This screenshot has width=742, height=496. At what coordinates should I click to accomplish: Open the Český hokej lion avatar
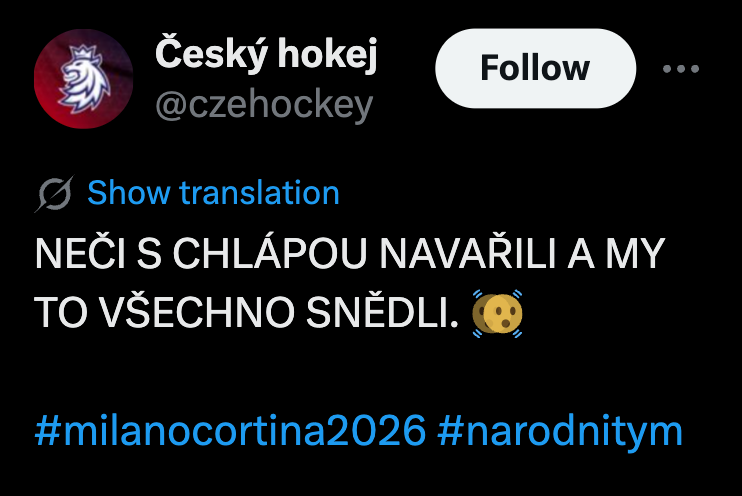click(x=84, y=79)
